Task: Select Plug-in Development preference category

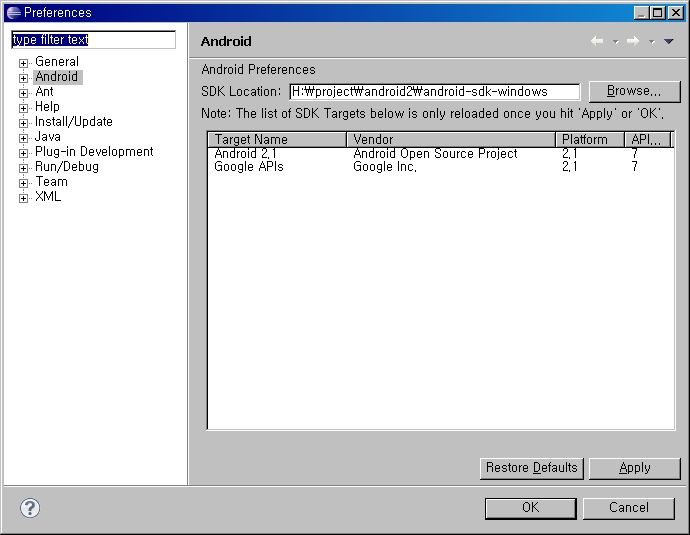Action: (94, 152)
